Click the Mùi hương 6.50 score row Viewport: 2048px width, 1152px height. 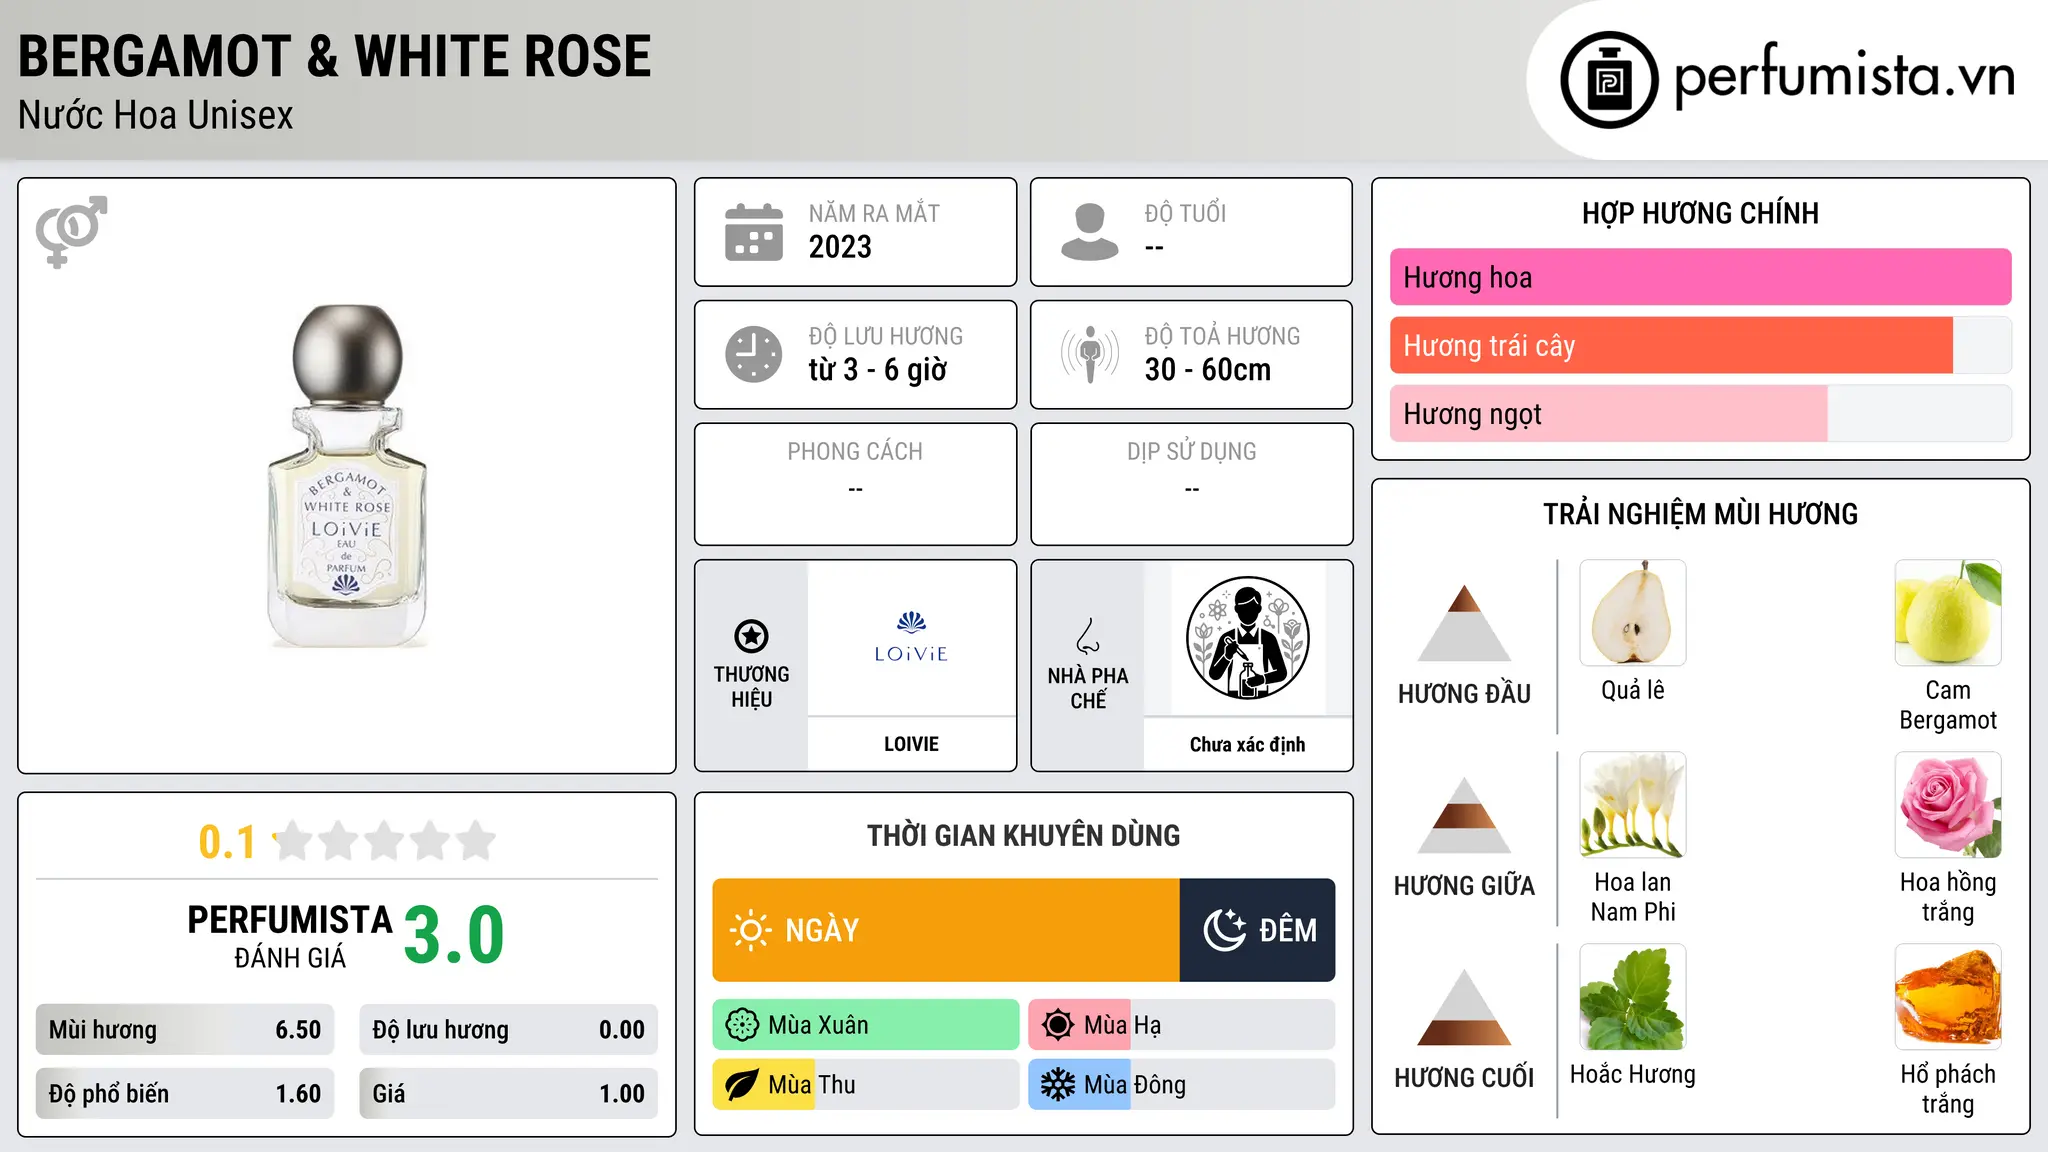coord(185,1030)
